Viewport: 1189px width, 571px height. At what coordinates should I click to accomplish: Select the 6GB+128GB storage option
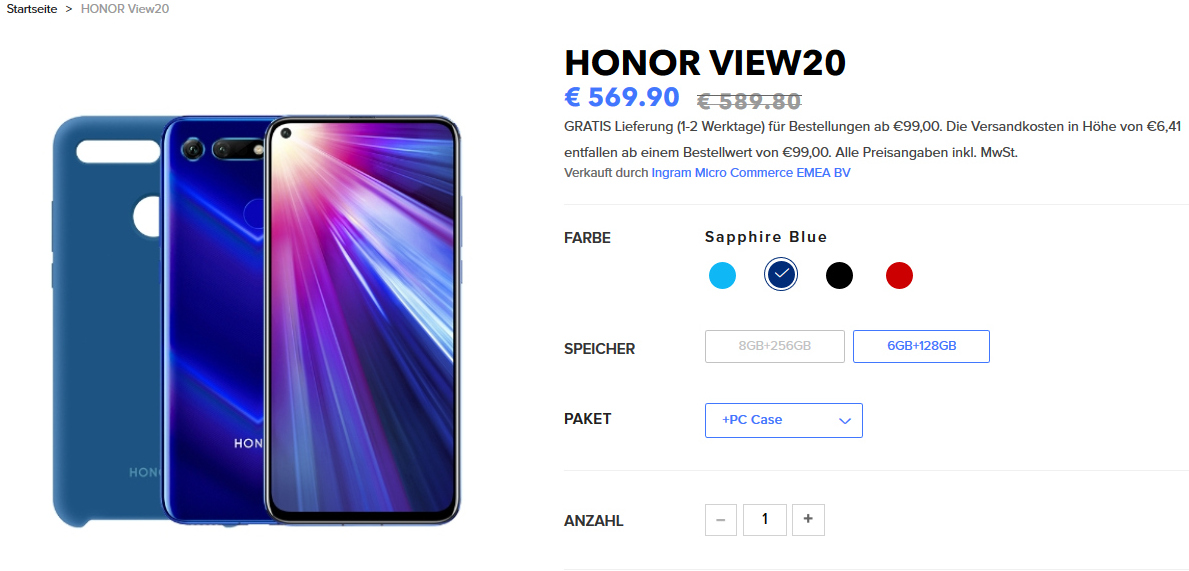pos(921,347)
